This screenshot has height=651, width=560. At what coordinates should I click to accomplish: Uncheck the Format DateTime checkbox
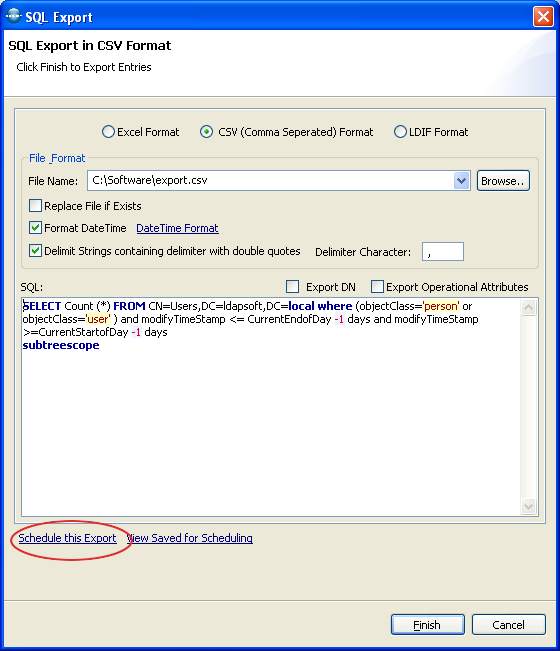pos(35,228)
